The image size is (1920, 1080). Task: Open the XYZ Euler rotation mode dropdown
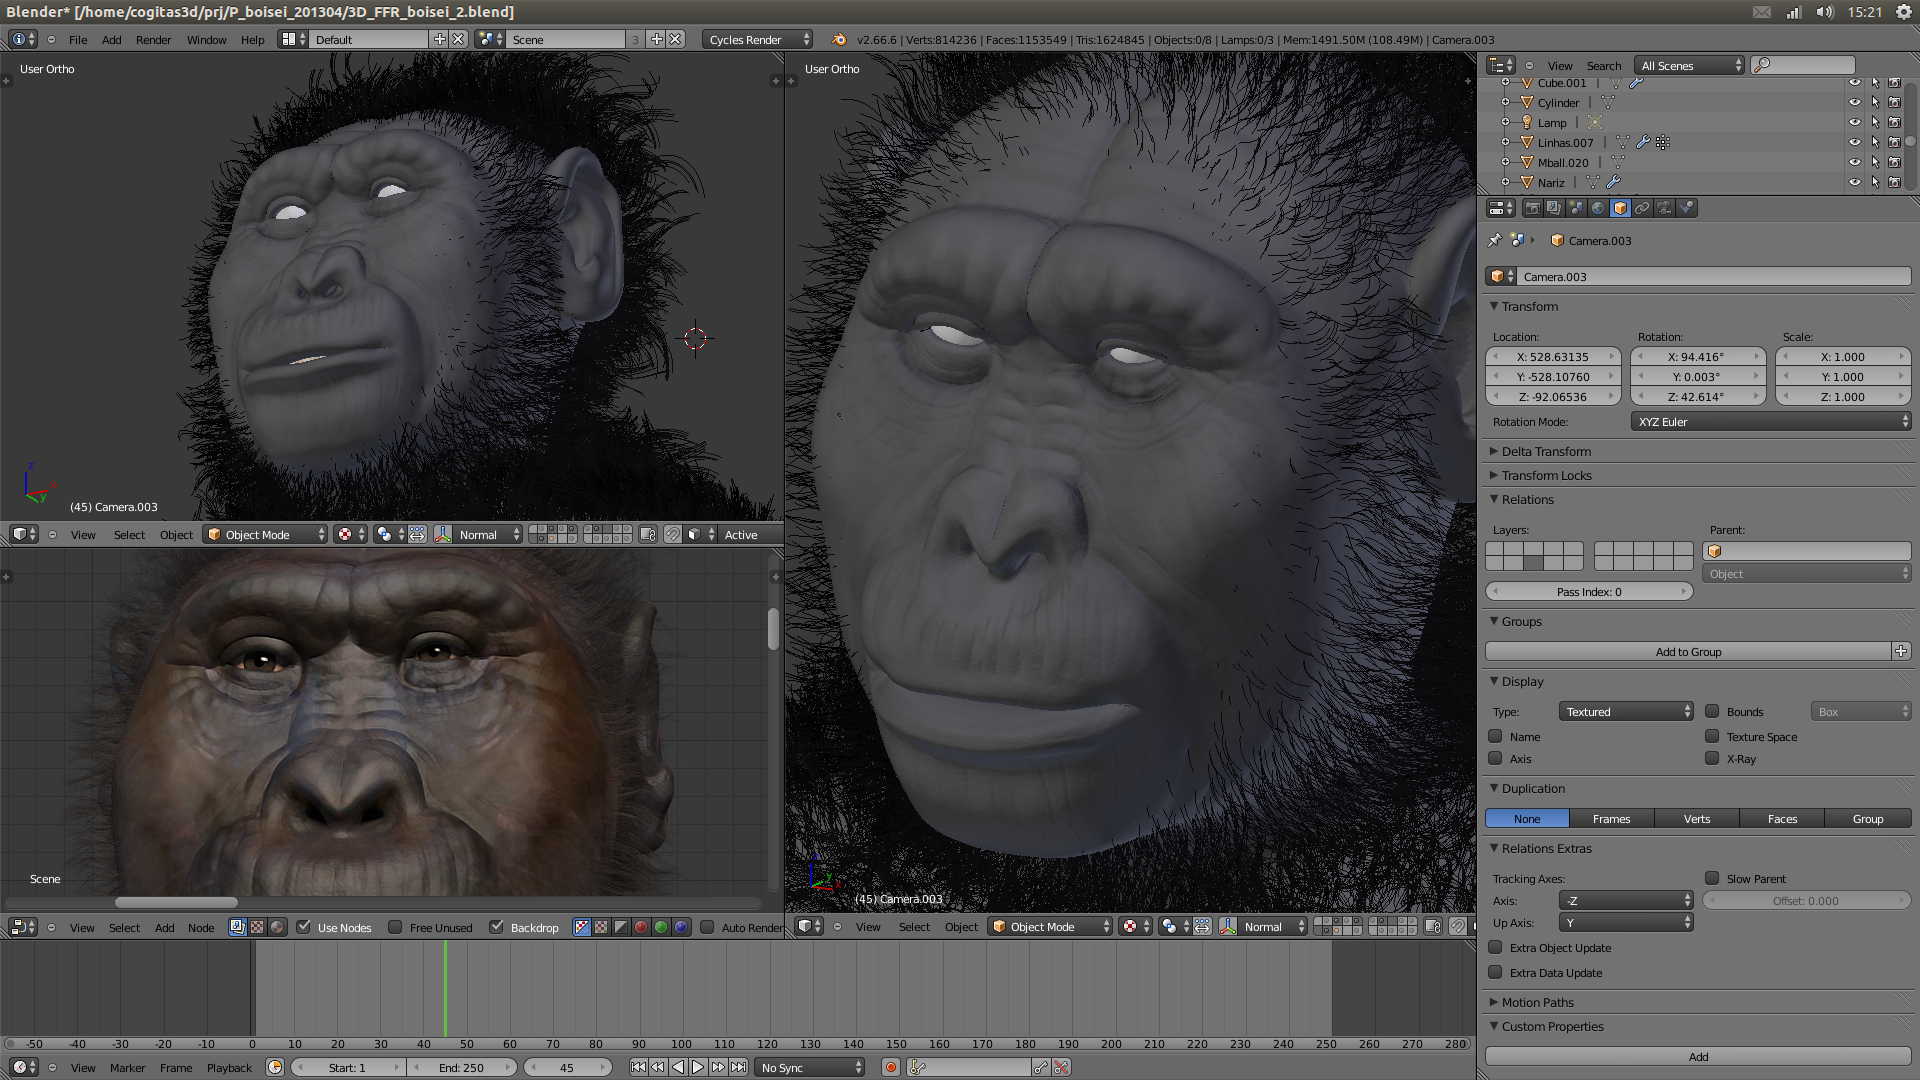click(1770, 422)
